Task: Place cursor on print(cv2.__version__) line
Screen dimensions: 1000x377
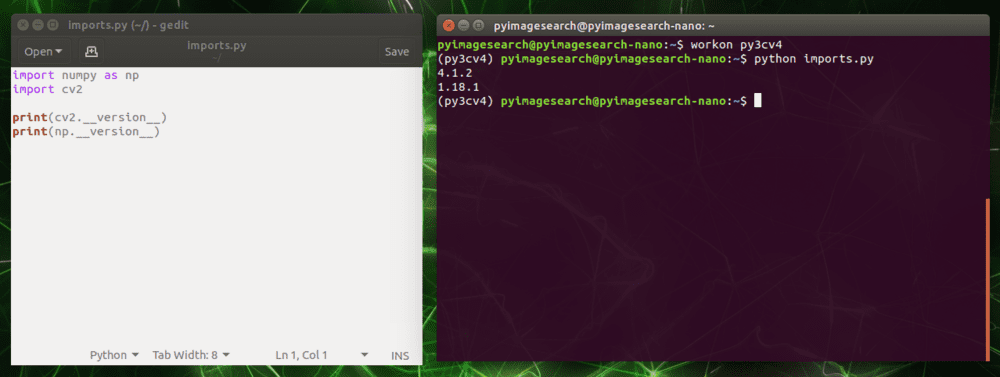Action: [x=89, y=118]
